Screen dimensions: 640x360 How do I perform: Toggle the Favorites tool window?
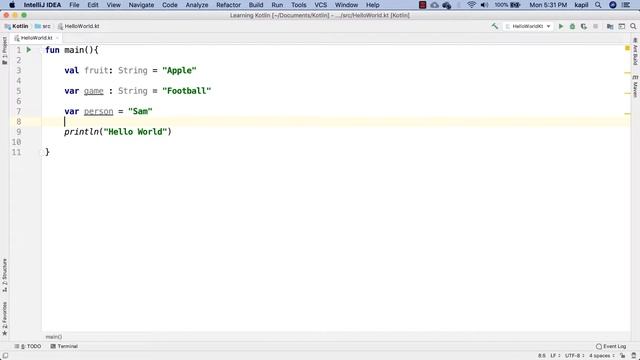4,319
